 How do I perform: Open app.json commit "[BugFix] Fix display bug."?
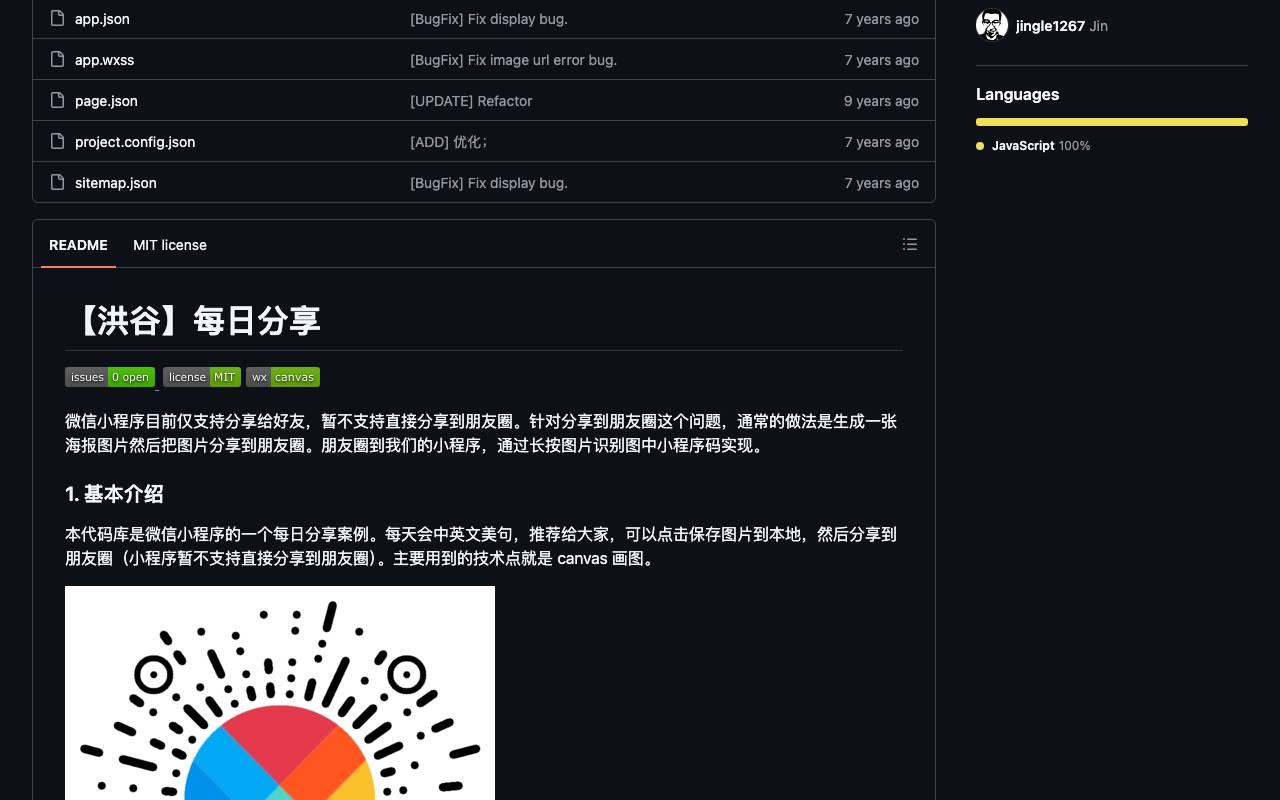[489, 19]
